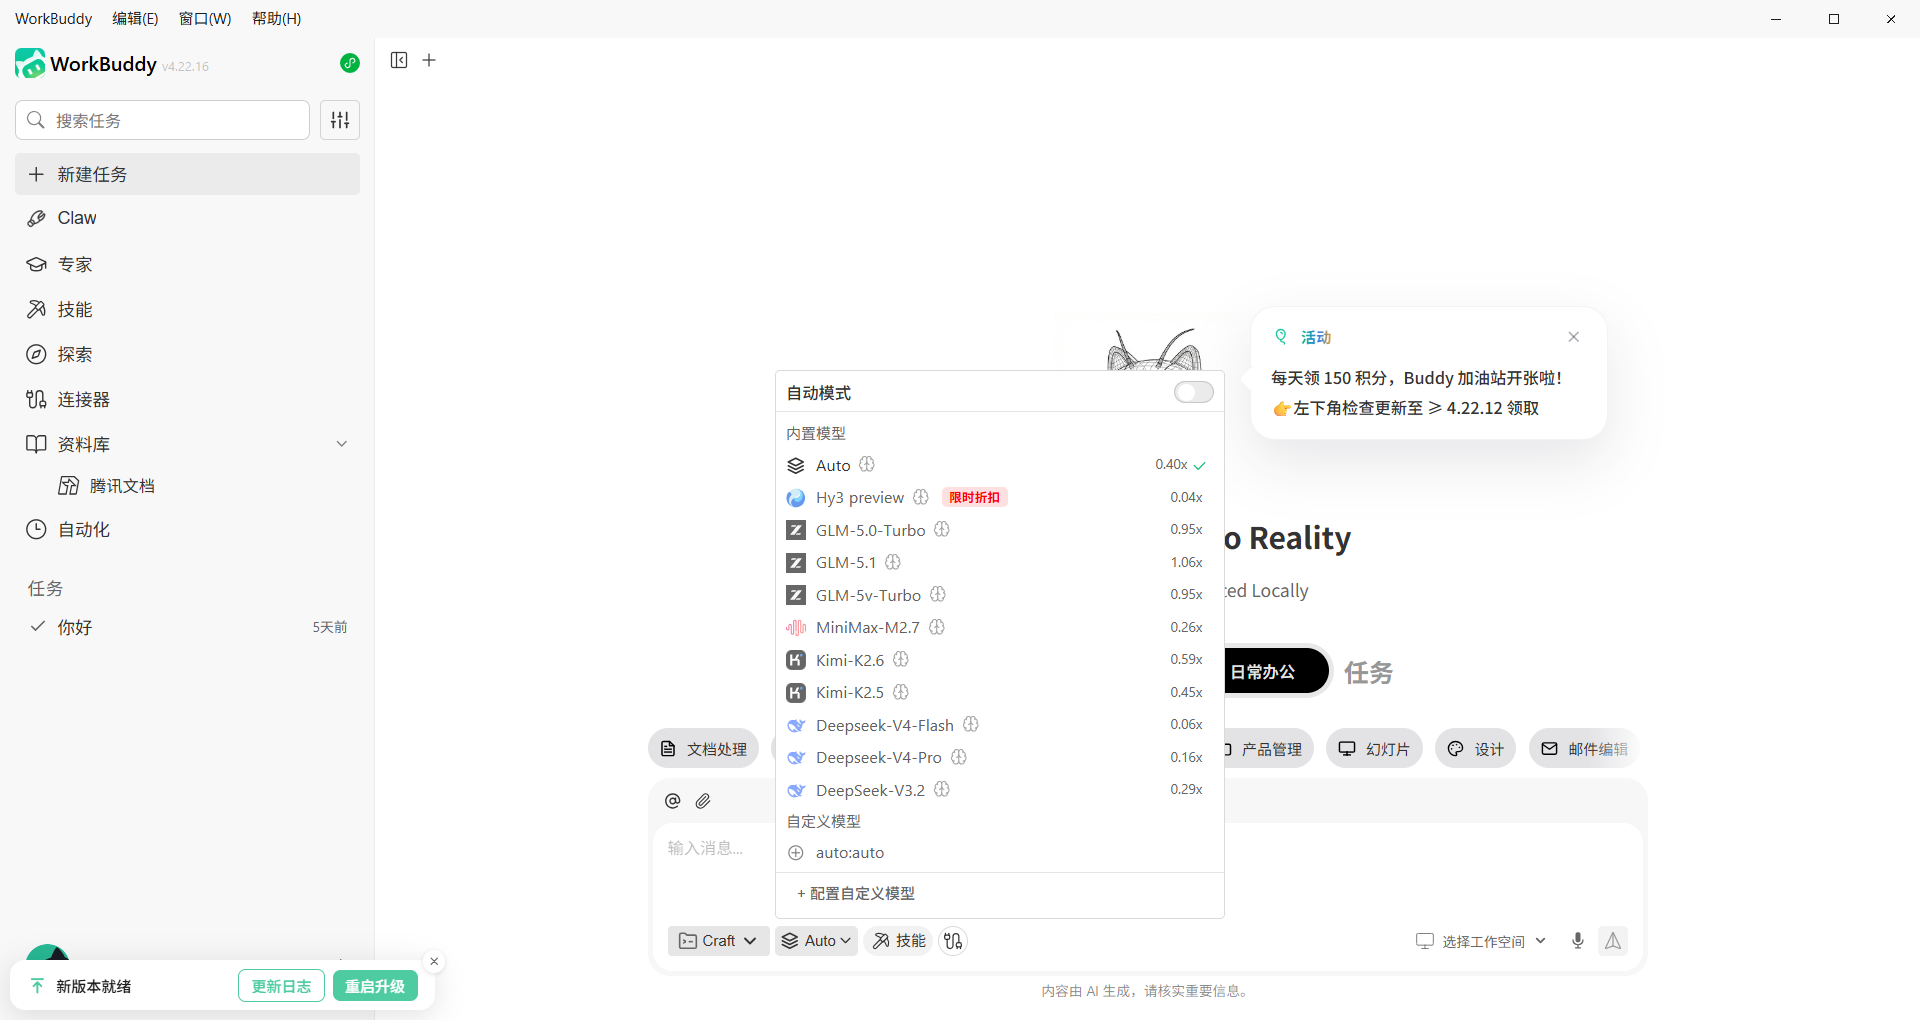Click the info icon beside Deepseek-V4-Pro
1920x1020 pixels.
pyautogui.click(x=959, y=757)
